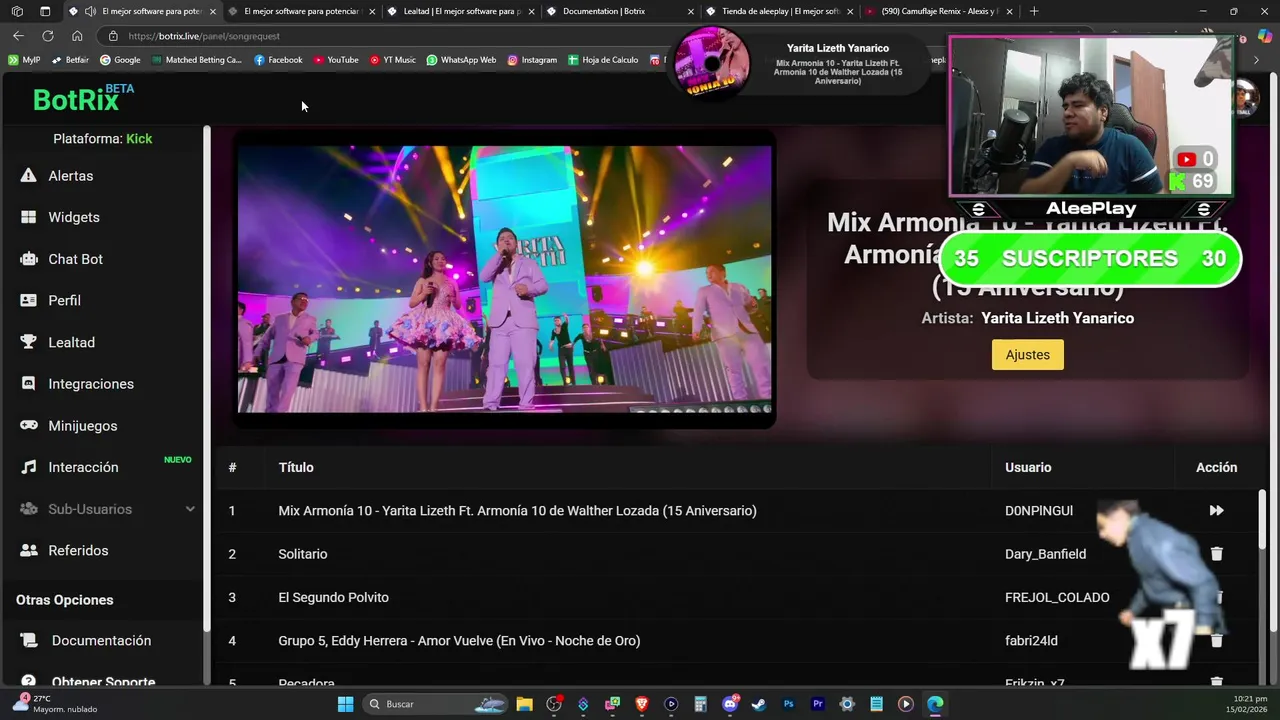The height and width of the screenshot is (720, 1280).
Task: Open Photoshop from the taskbar
Action: click(x=788, y=704)
